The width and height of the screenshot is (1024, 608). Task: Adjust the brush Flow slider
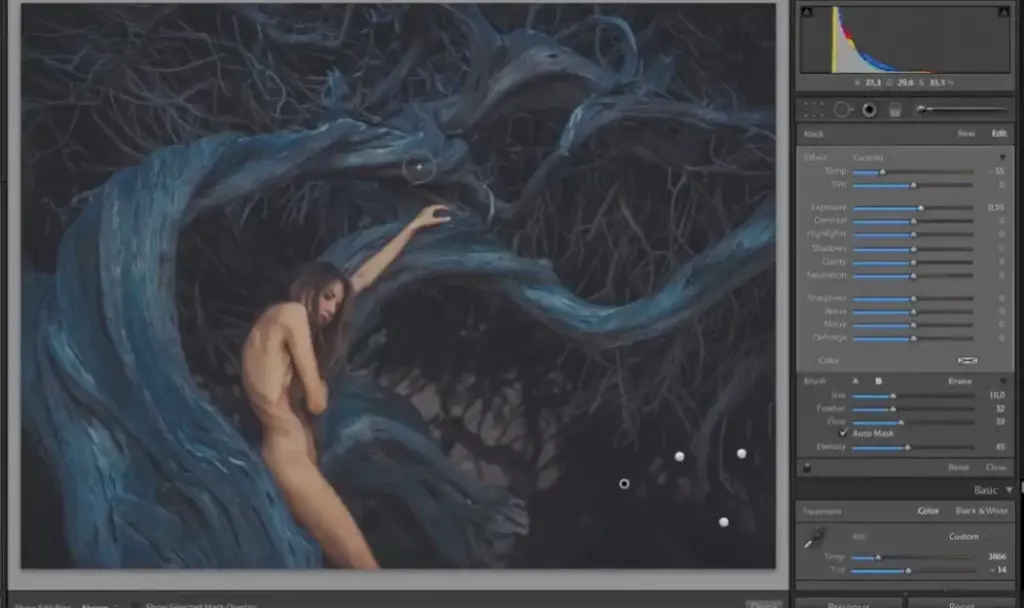coord(913,422)
